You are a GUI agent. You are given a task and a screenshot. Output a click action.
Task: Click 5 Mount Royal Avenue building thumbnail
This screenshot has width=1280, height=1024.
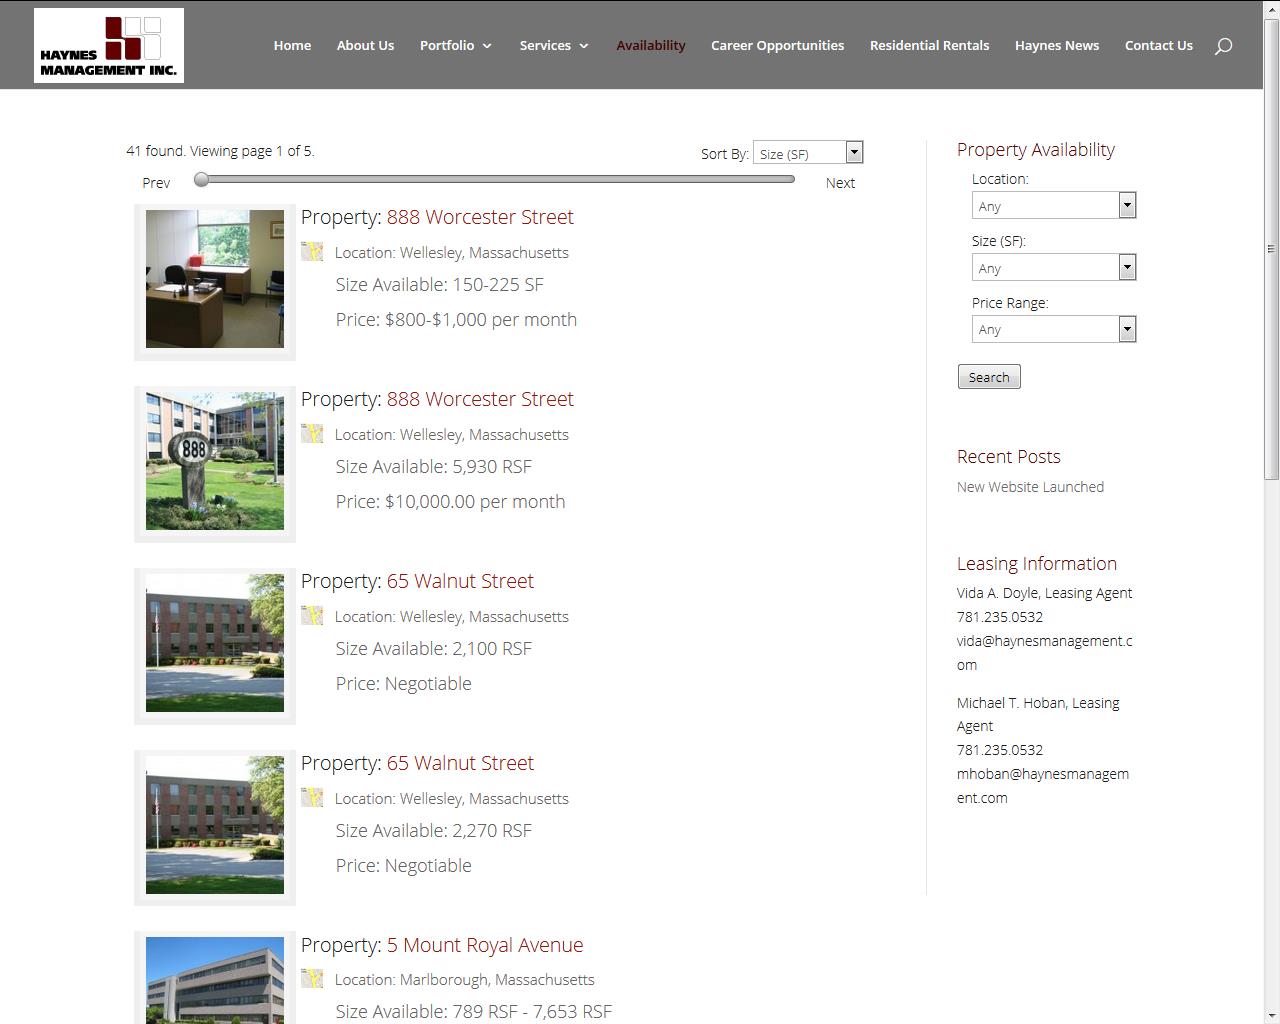pyautogui.click(x=215, y=980)
